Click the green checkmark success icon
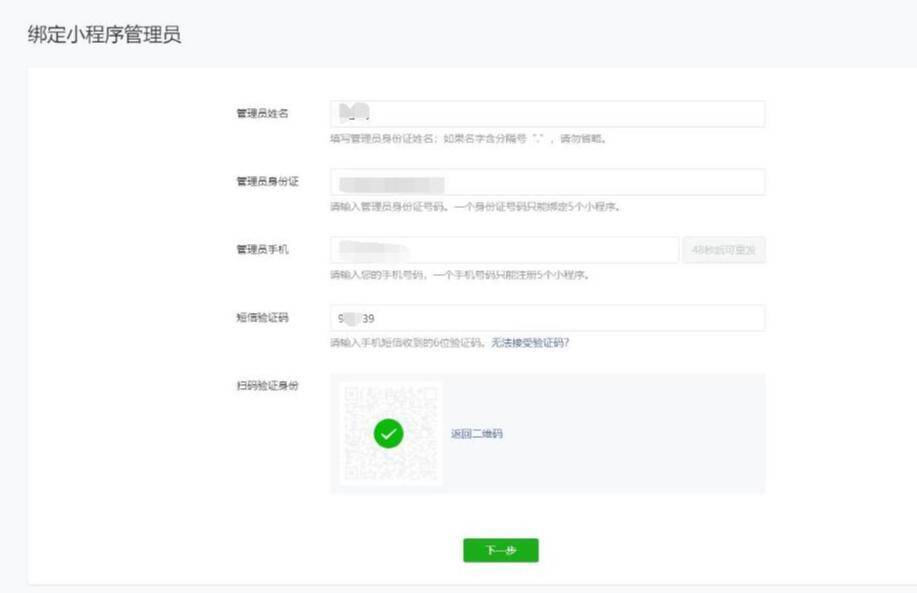 (388, 434)
